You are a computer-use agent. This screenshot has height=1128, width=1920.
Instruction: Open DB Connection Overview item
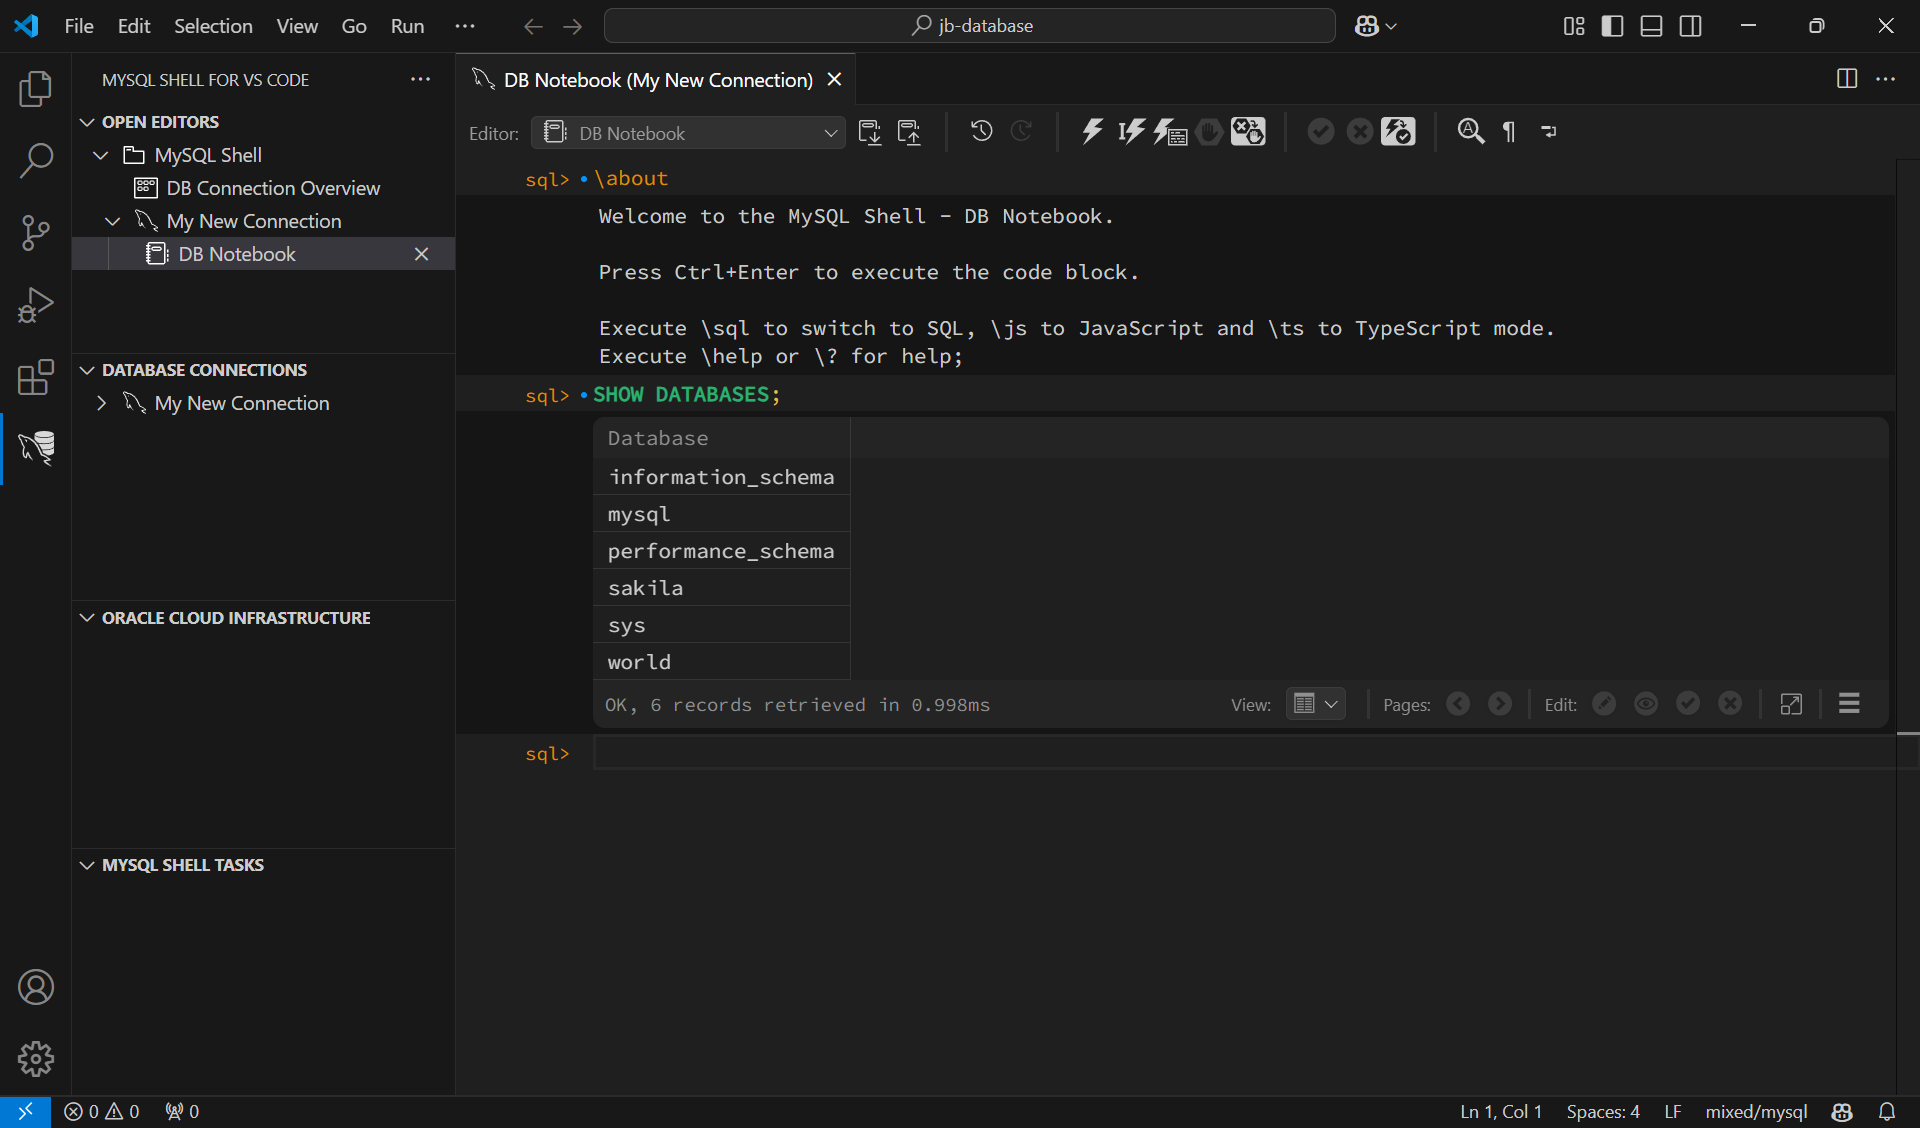click(x=273, y=188)
